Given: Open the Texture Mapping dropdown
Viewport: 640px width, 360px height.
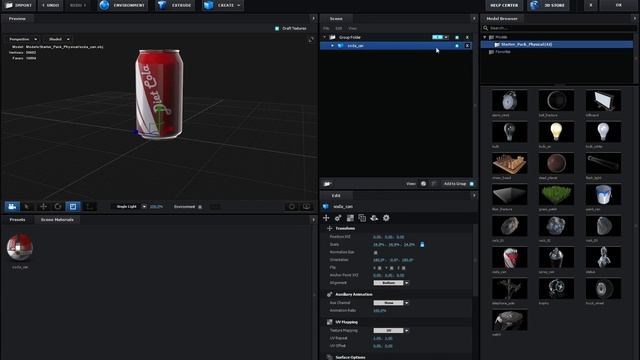Looking at the screenshot, I should 391,331.
